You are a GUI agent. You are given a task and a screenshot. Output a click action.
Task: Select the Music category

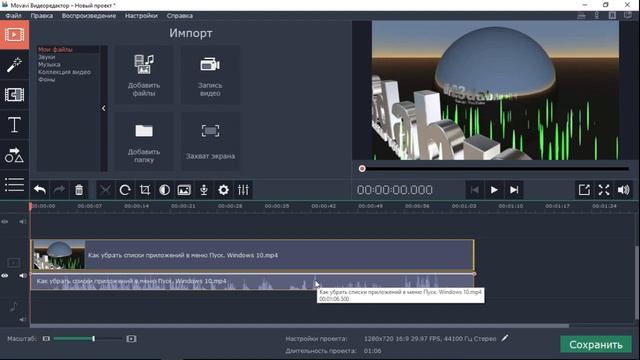click(49, 64)
